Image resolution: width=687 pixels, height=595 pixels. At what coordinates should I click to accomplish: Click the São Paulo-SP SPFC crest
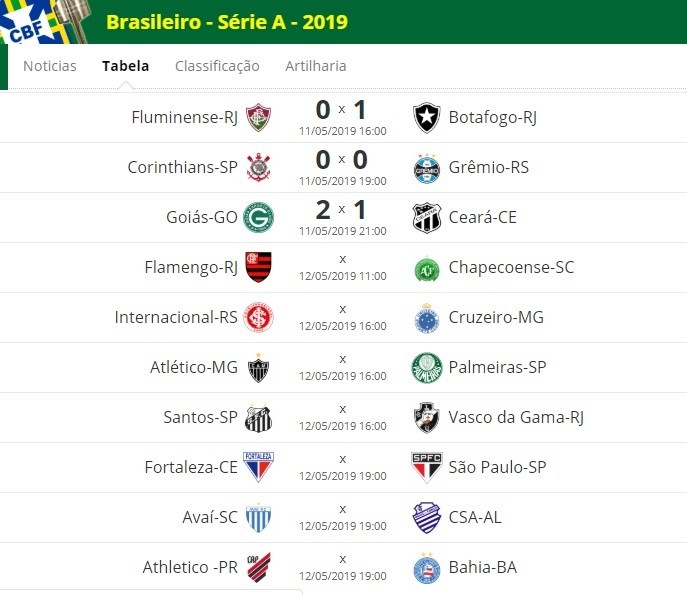click(427, 468)
